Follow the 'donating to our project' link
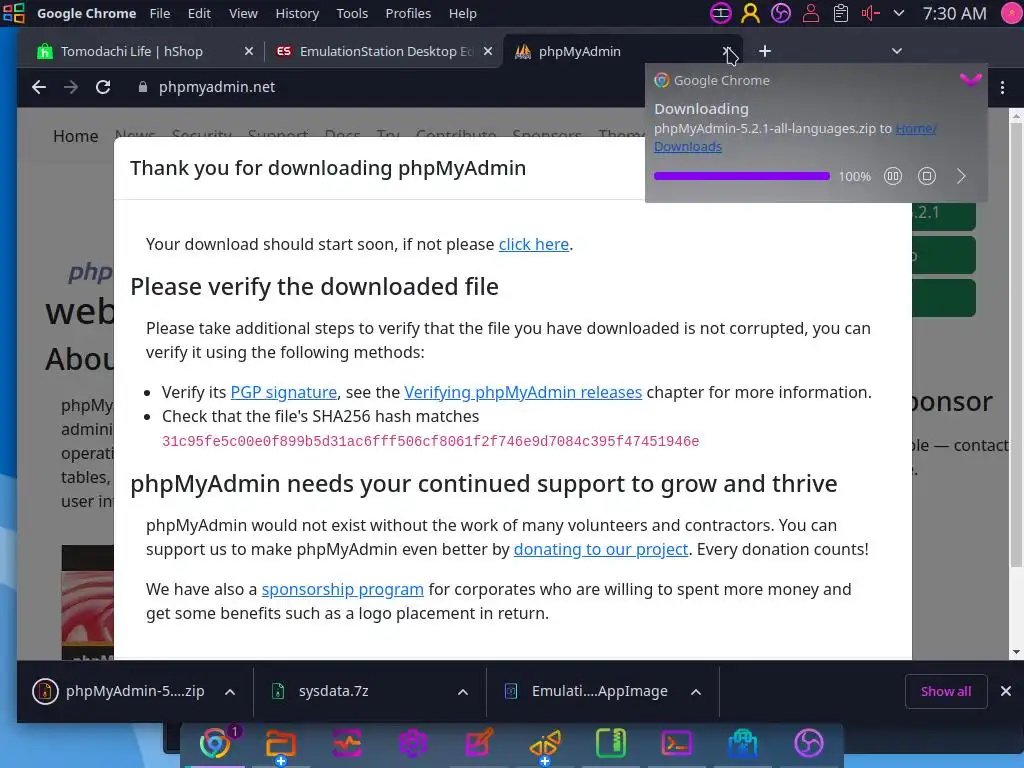Screen dimensions: 1024x768 (x=601, y=549)
